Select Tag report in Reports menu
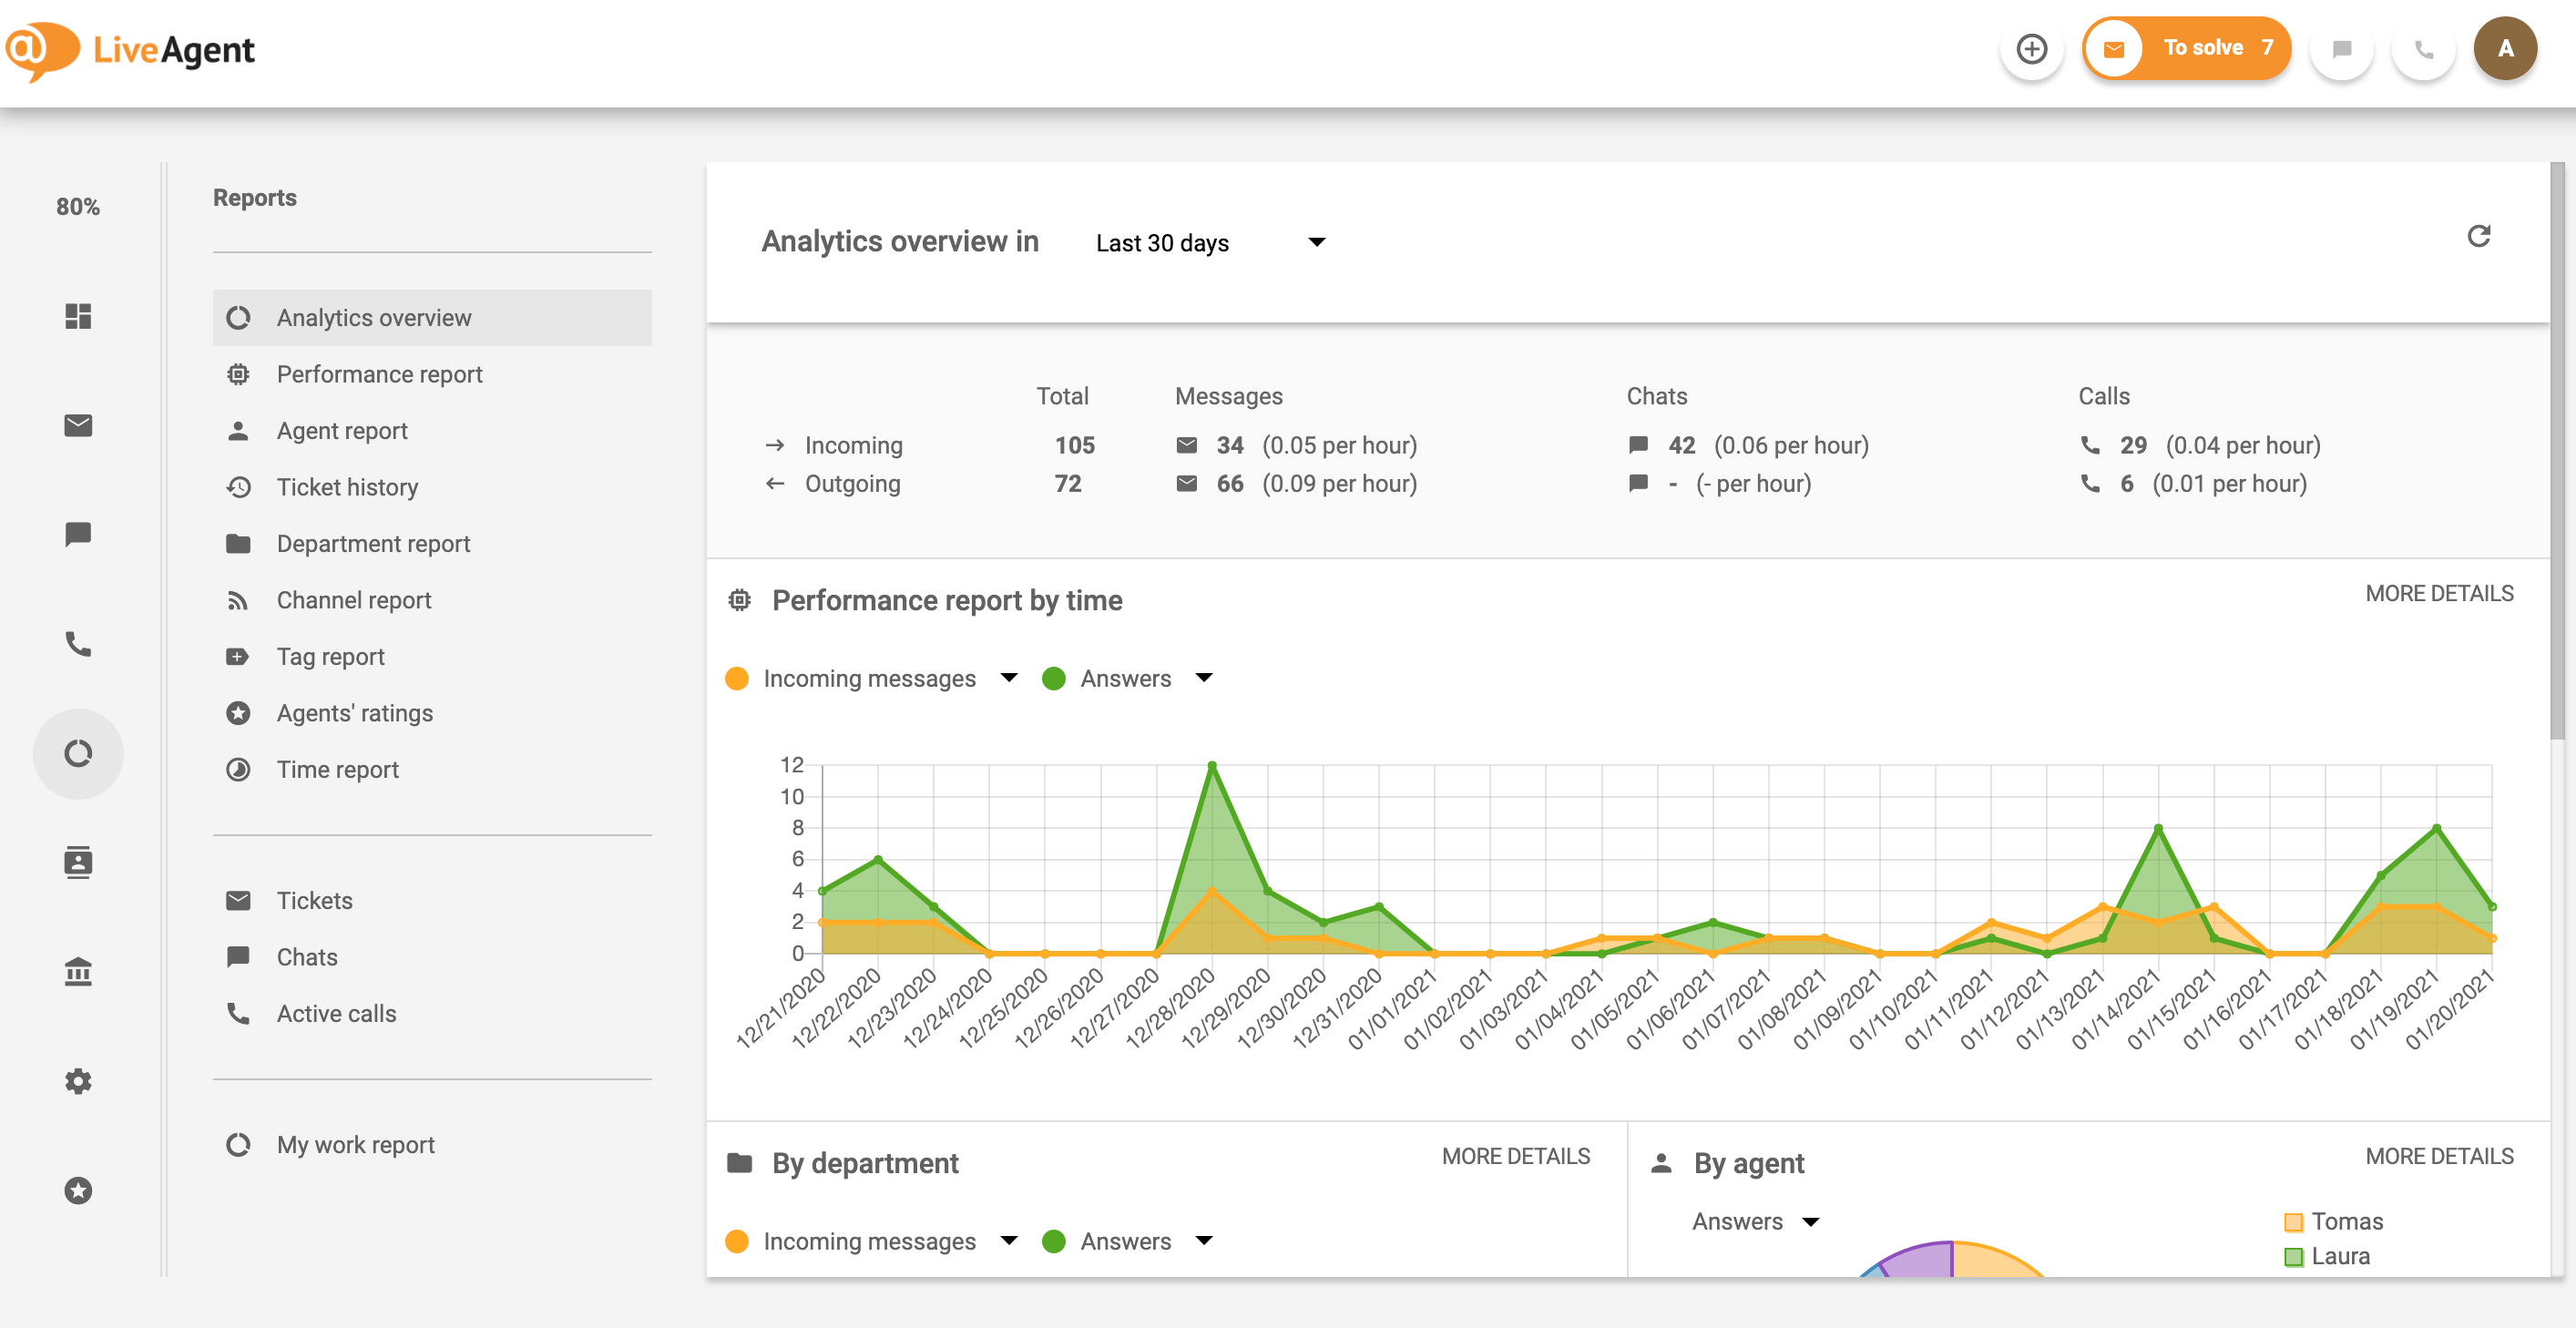 pyautogui.click(x=330, y=657)
